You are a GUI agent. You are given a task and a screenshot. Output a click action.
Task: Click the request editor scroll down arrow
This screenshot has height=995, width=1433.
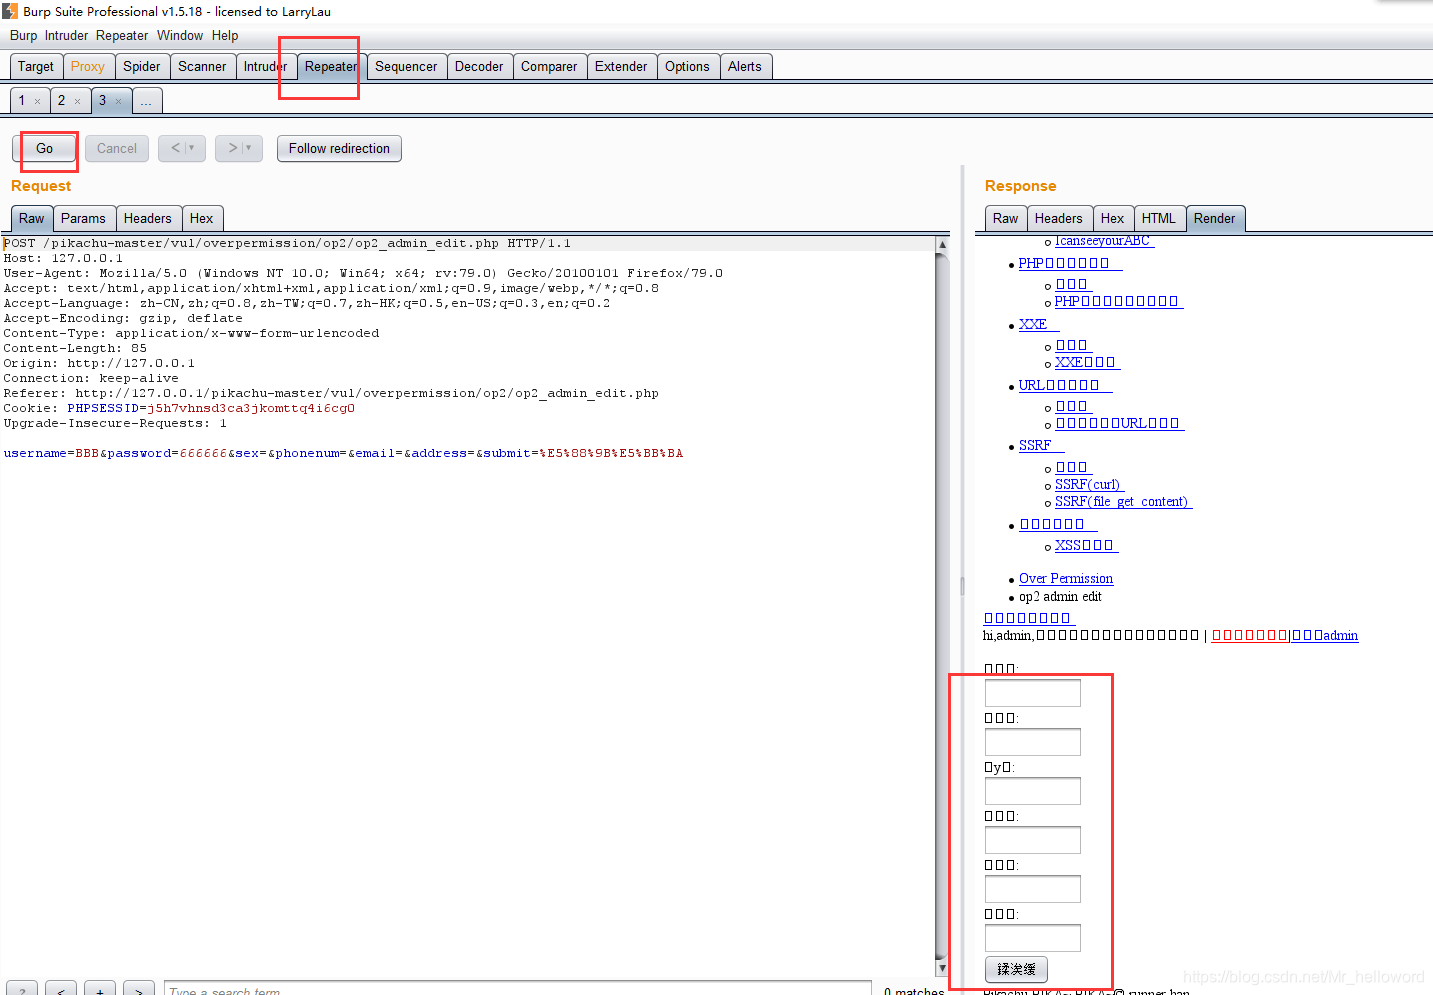pyautogui.click(x=942, y=968)
